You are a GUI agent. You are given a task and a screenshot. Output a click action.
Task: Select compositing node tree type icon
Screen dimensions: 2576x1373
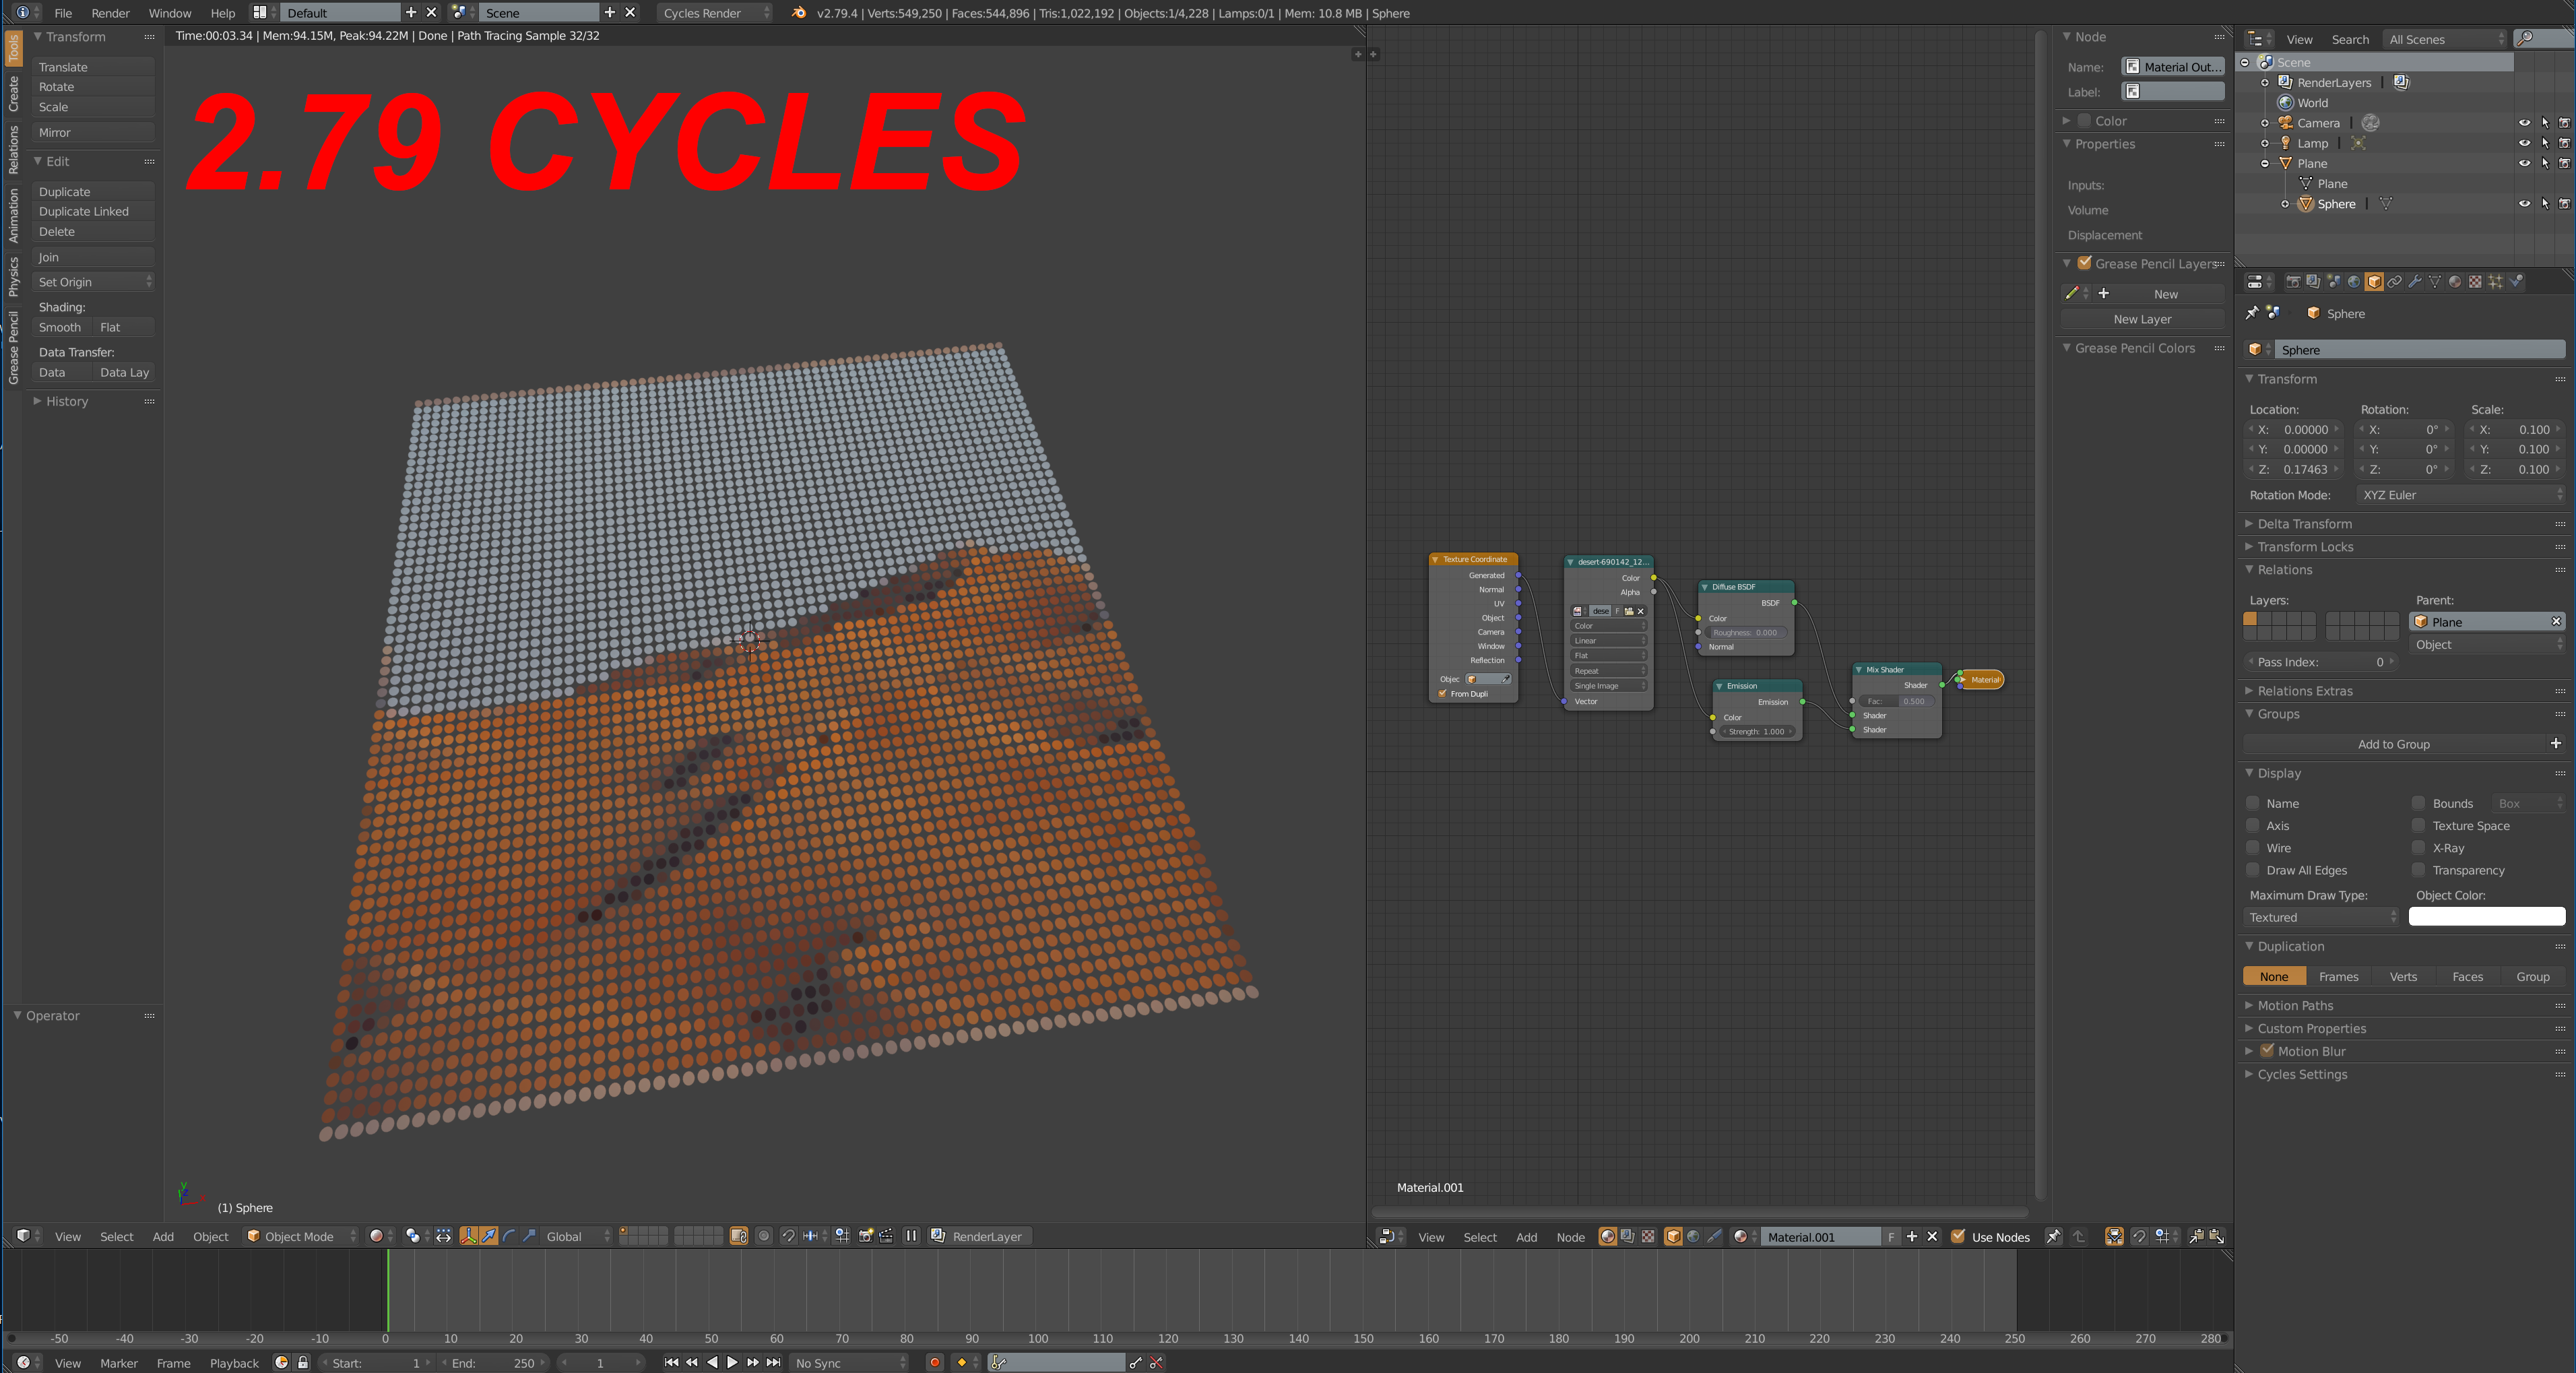pyautogui.click(x=1628, y=1237)
